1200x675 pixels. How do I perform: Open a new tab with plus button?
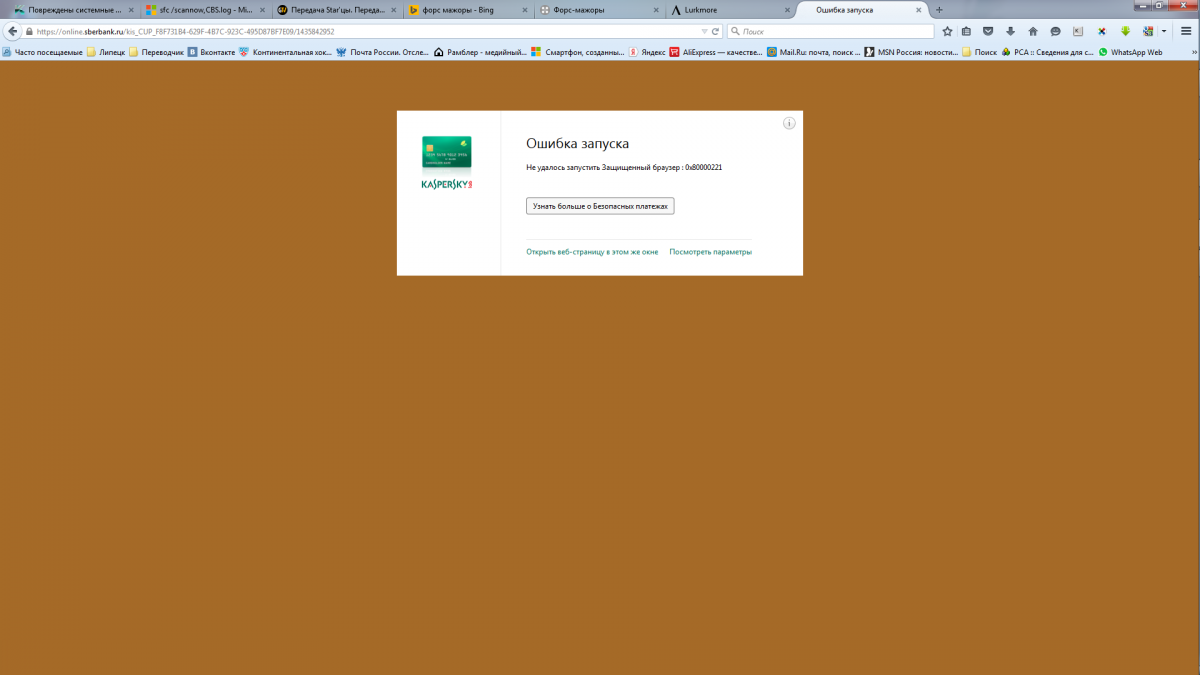coord(939,10)
